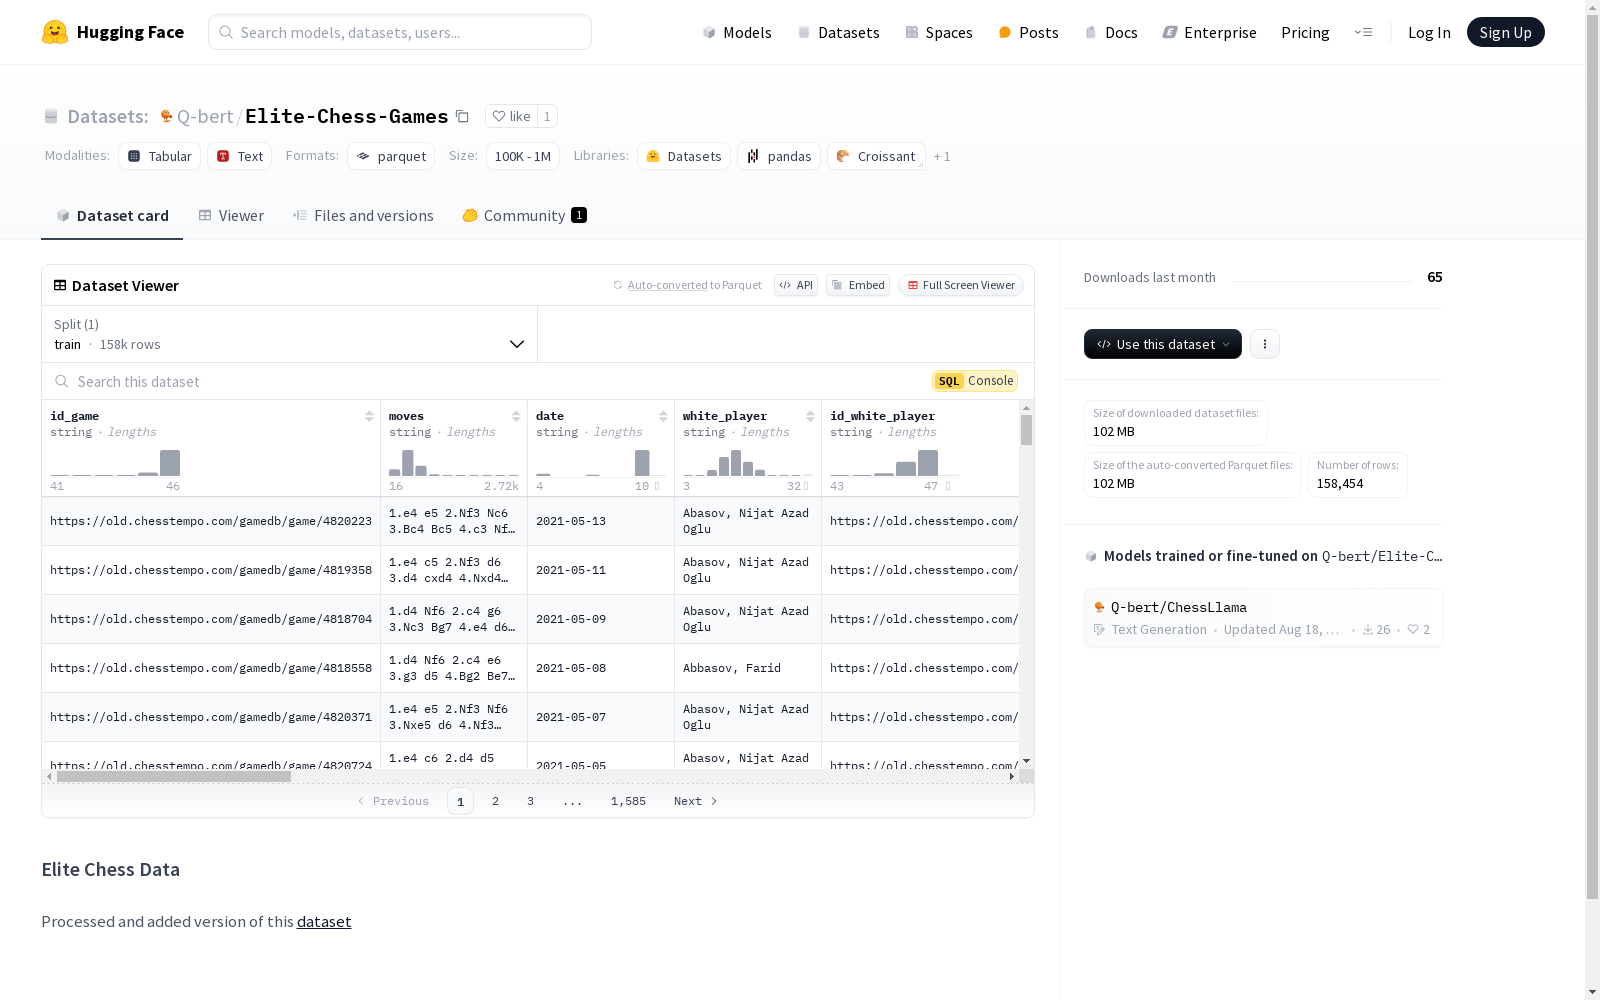The image size is (1600, 1000).
Task: Open the Use this dataset dropdown
Action: 1163,344
